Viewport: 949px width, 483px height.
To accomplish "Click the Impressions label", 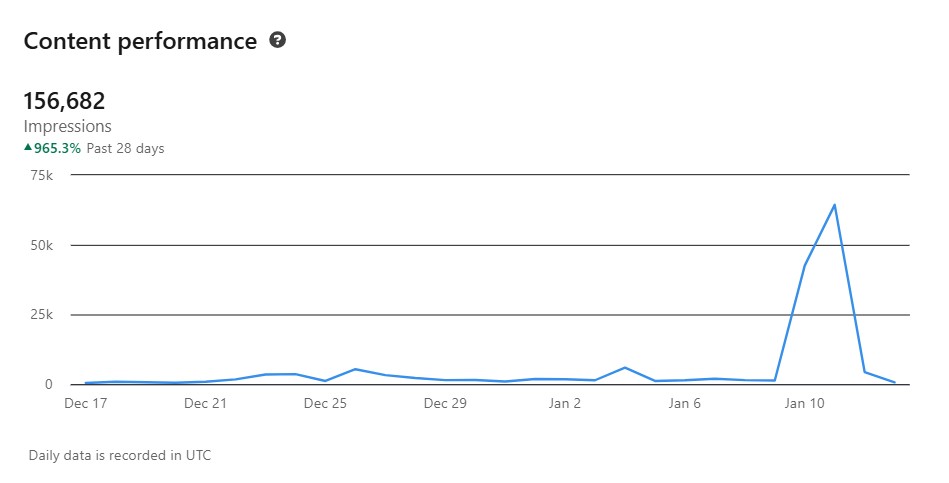I will click(x=67, y=127).
